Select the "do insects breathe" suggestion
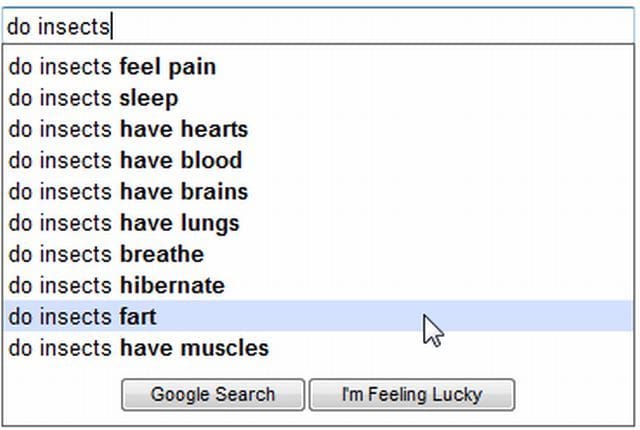This screenshot has height=430, width=640. (x=106, y=254)
